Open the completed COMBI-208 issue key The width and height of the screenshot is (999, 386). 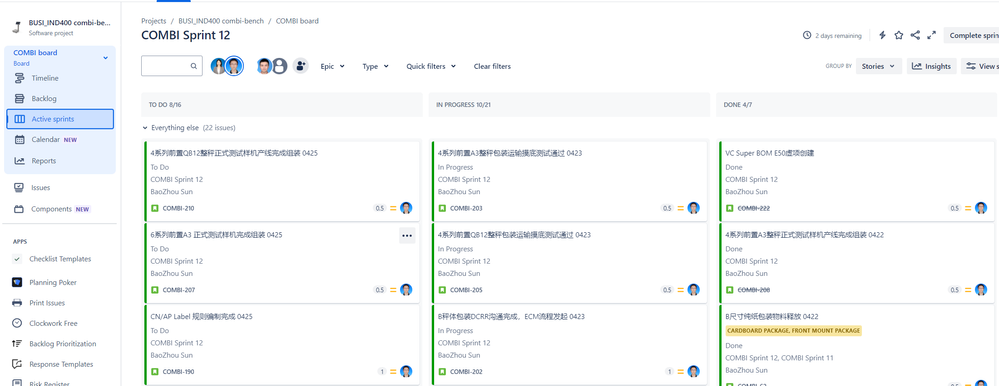click(x=754, y=290)
